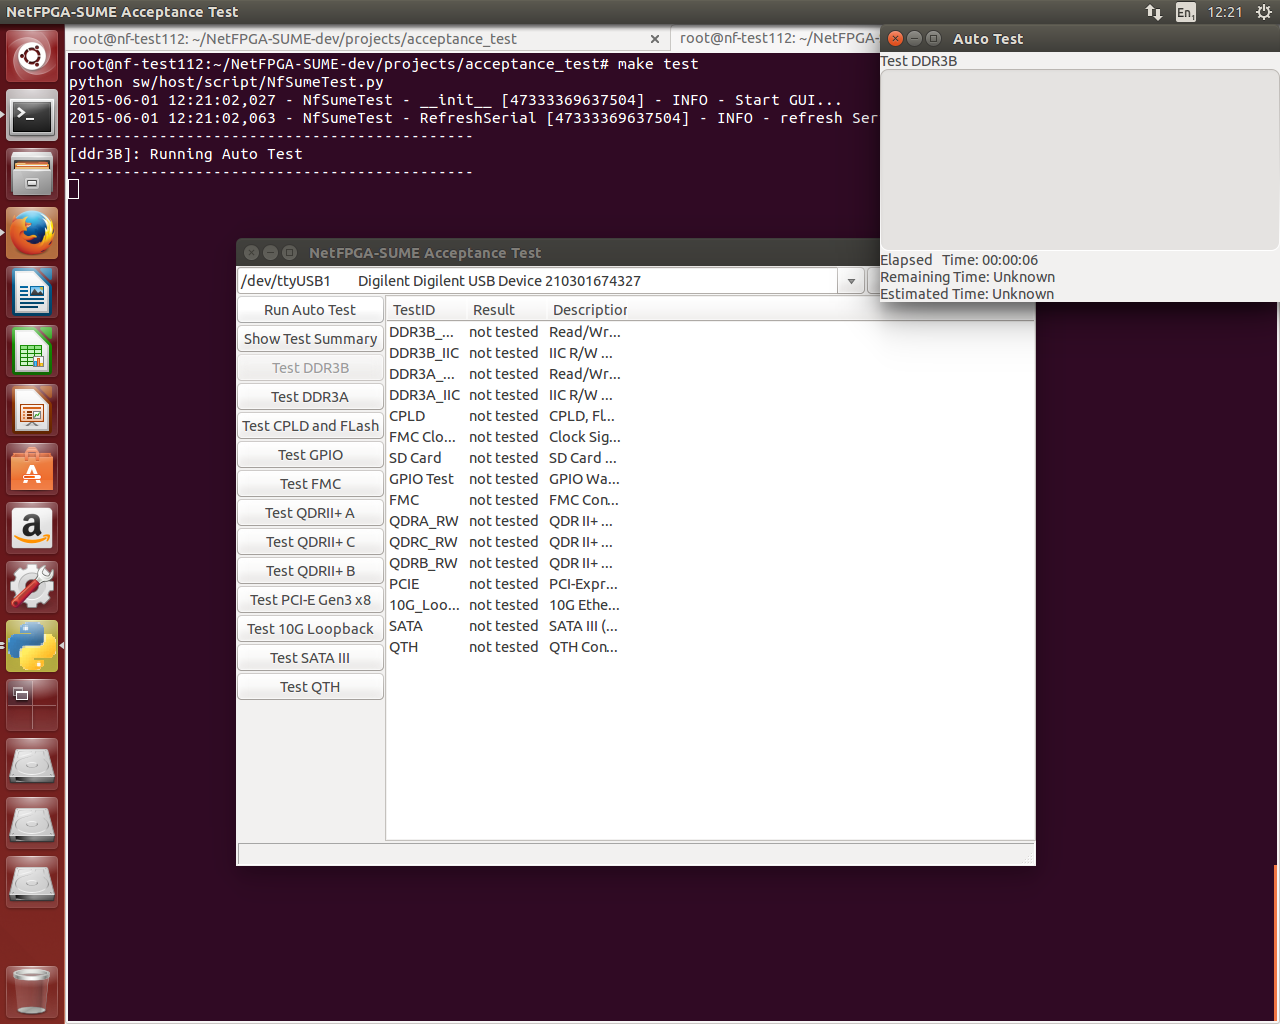Click Show Test Summary button
Screen dimensions: 1280x1024
[310, 339]
